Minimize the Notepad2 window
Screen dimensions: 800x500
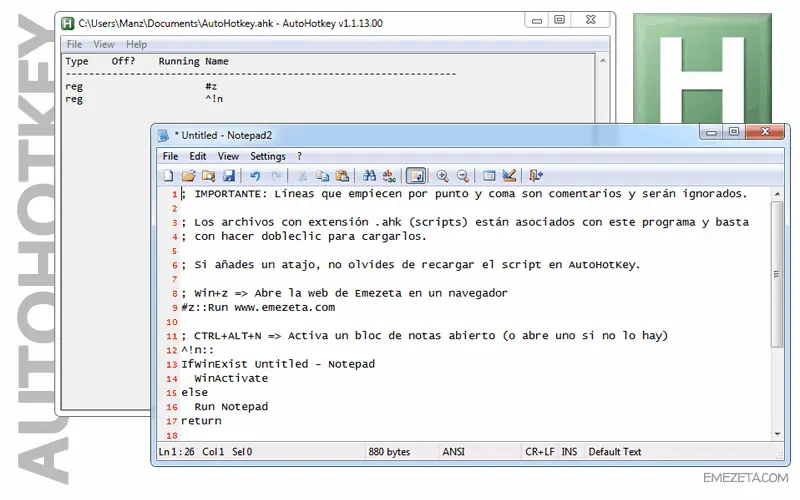[x=711, y=133]
